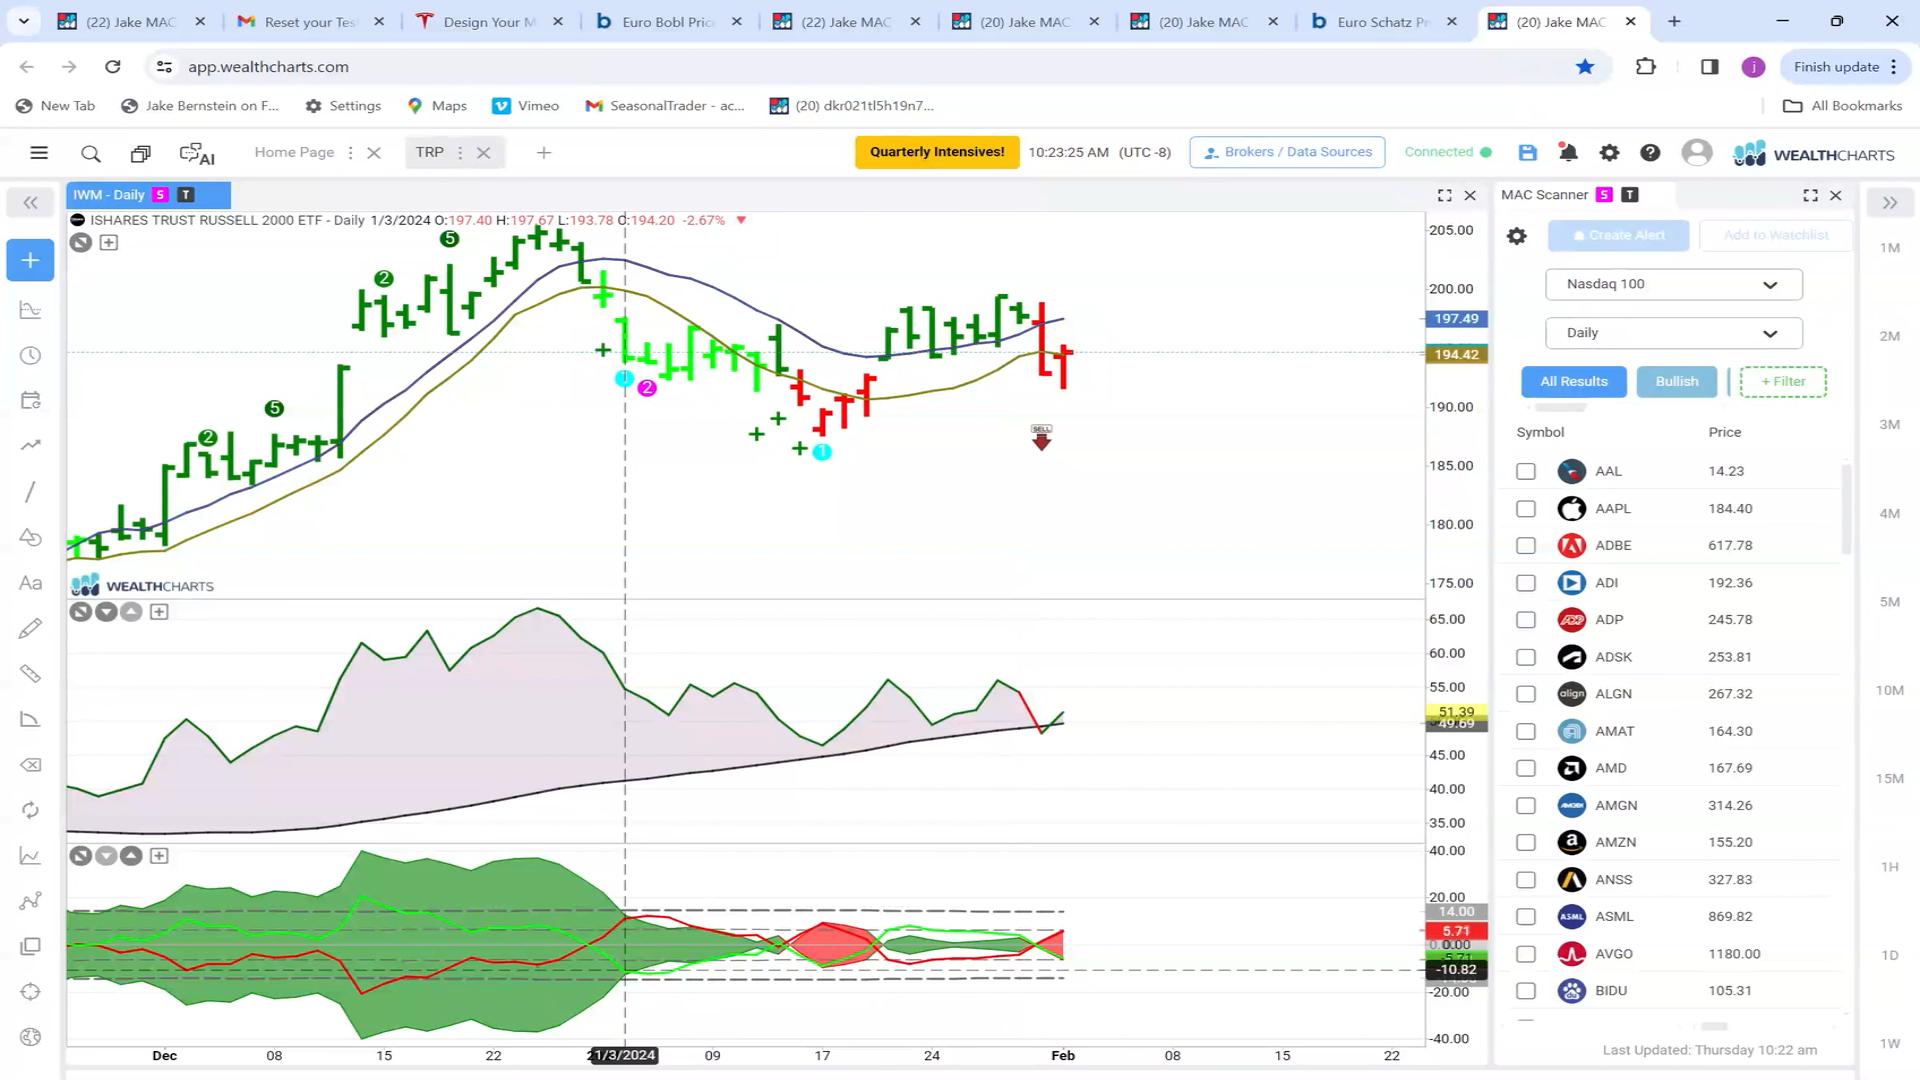Show All Results in scanner
Image resolution: width=1920 pixels, height=1080 pixels.
click(1574, 382)
